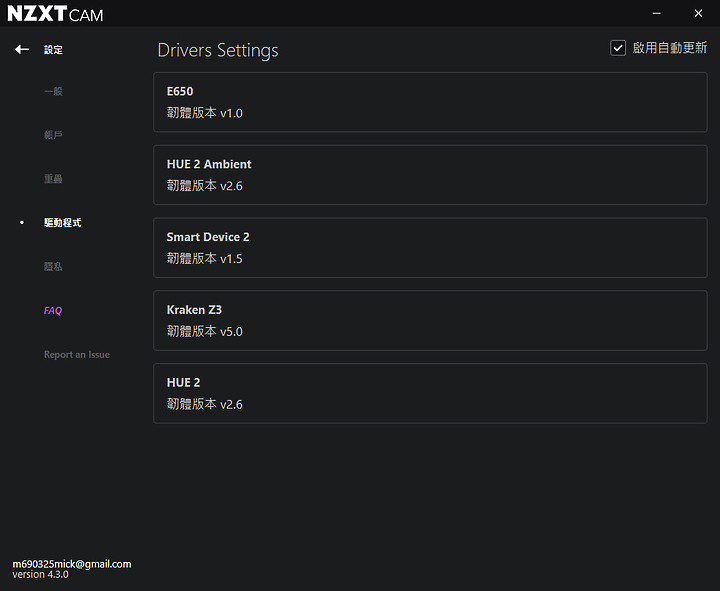
Task: Click the Drivers Settings heading
Action: pos(218,50)
